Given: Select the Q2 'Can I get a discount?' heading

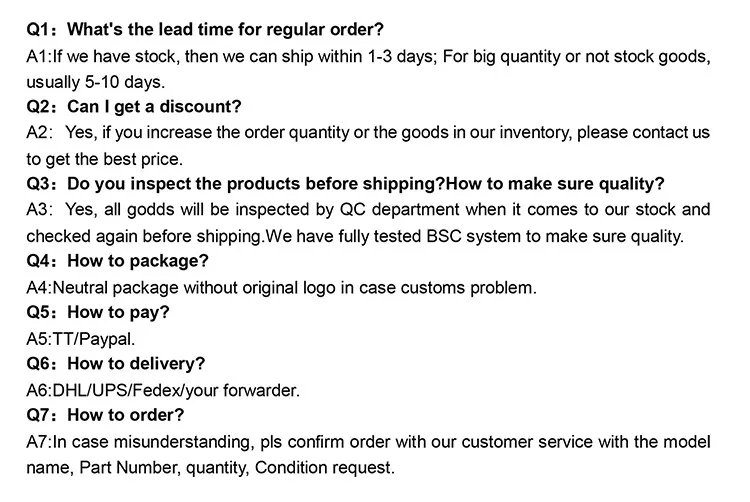Looking at the screenshot, I should pyautogui.click(x=134, y=107).
